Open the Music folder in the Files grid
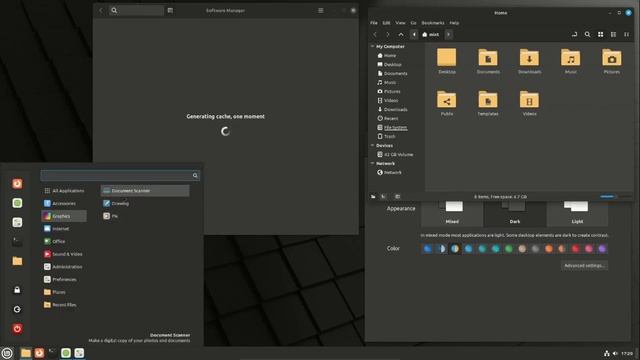Image resolution: width=640 pixels, height=360 pixels. [571, 61]
